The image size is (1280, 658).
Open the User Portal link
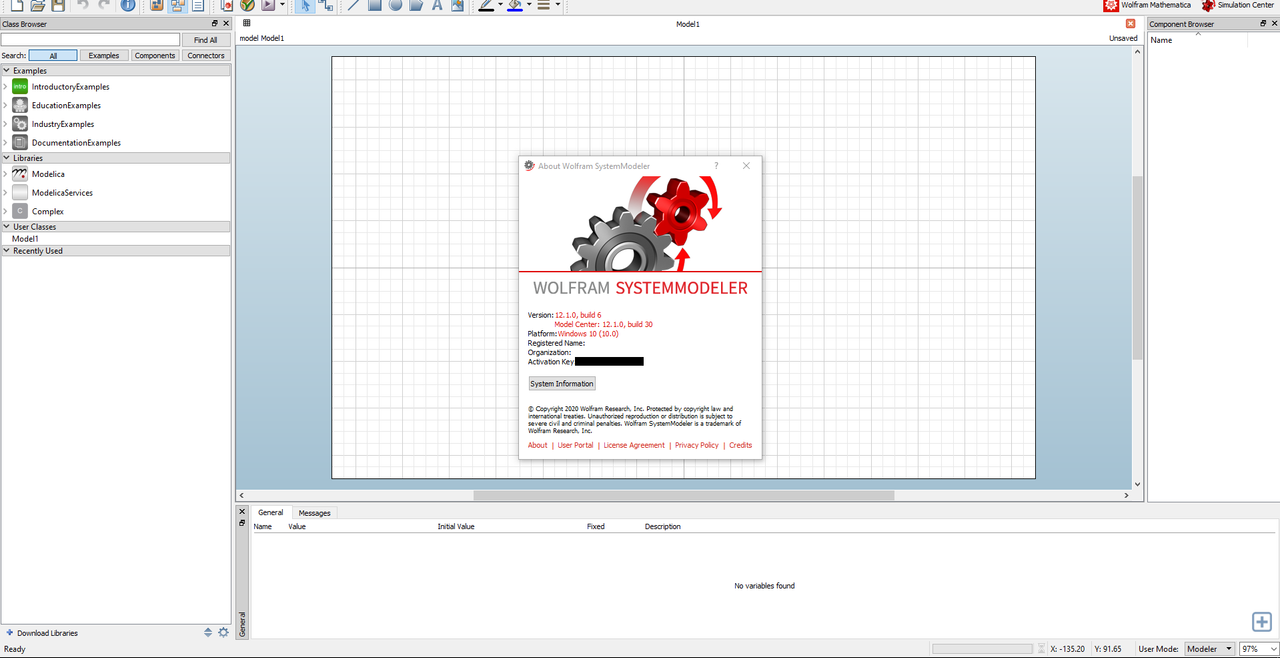click(x=575, y=445)
